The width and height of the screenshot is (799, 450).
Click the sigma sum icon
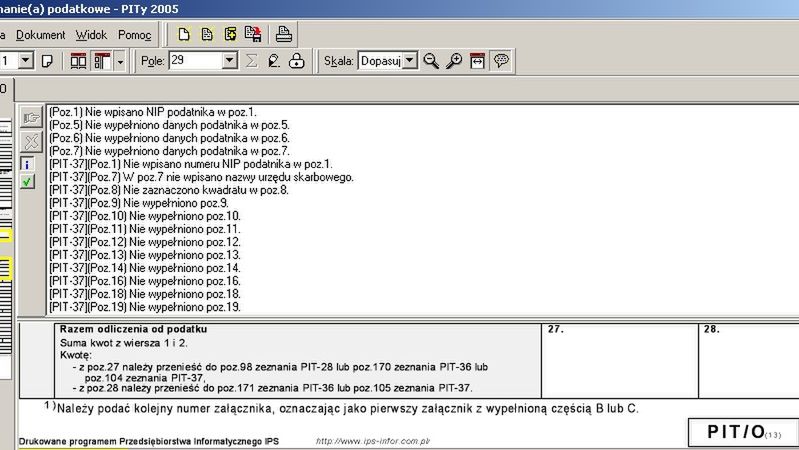pos(251,61)
